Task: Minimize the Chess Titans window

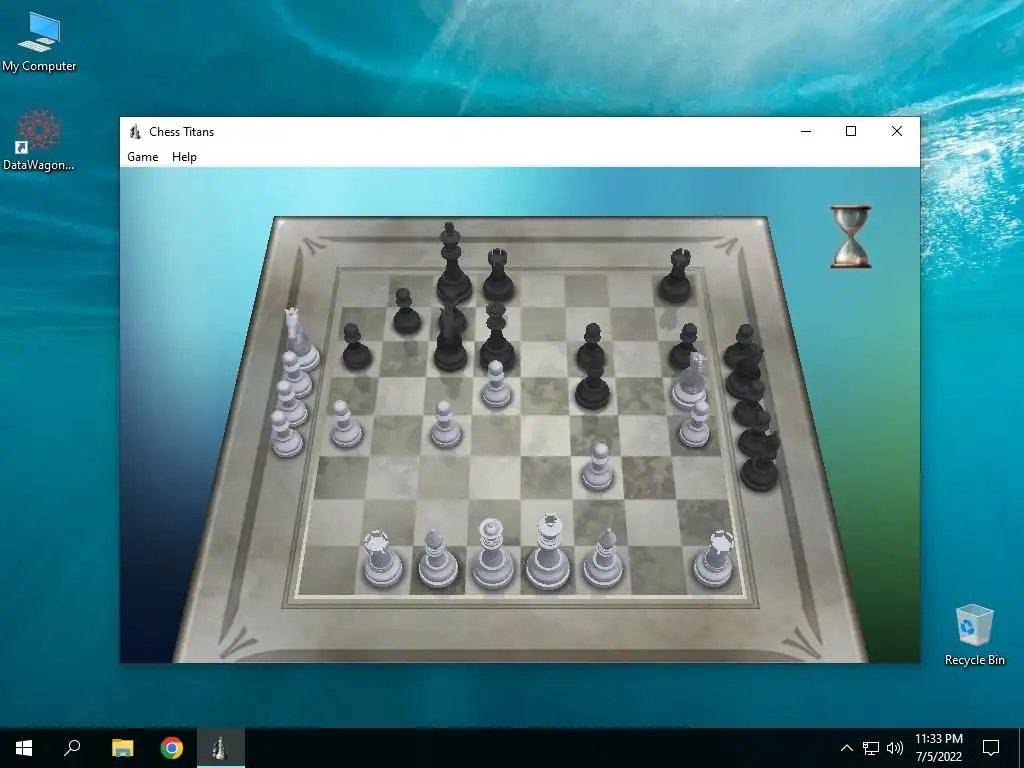Action: pyautogui.click(x=806, y=131)
